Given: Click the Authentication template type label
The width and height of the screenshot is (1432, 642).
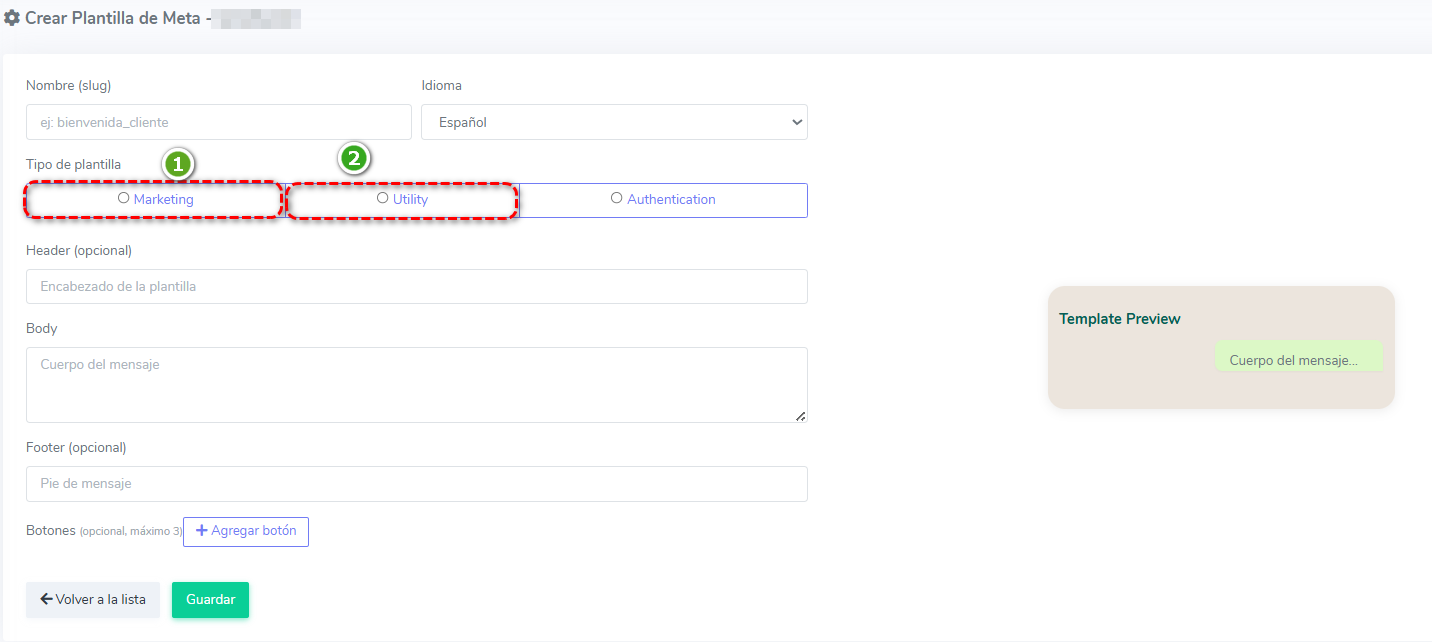Looking at the screenshot, I should (x=671, y=199).
